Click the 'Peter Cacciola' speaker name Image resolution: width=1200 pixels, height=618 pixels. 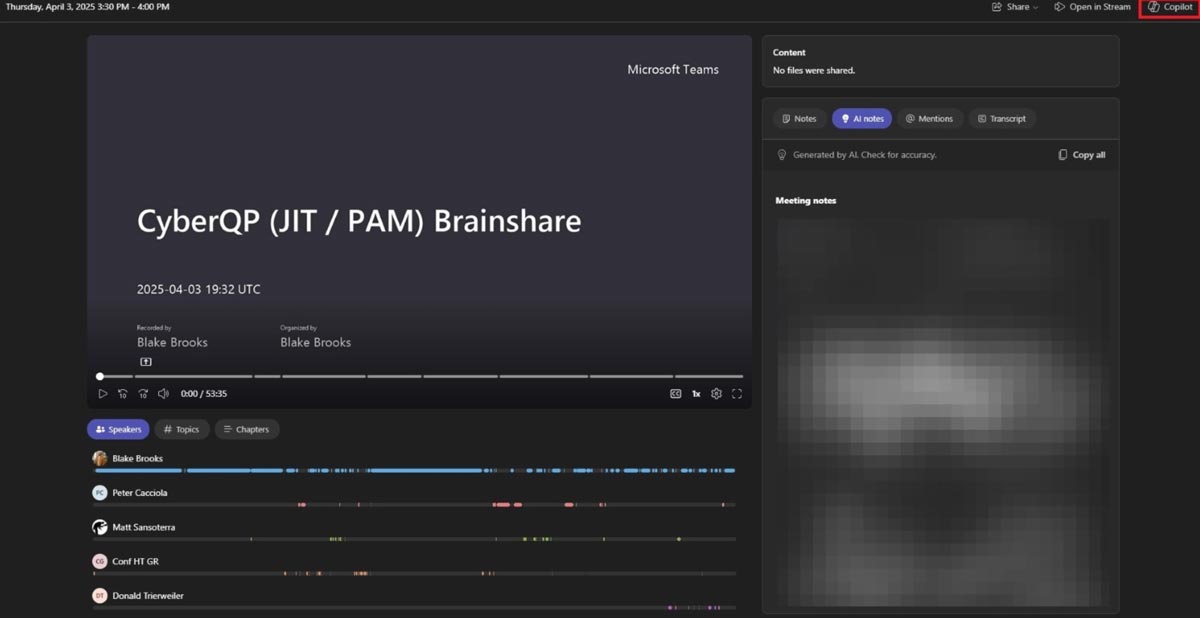tap(140, 493)
